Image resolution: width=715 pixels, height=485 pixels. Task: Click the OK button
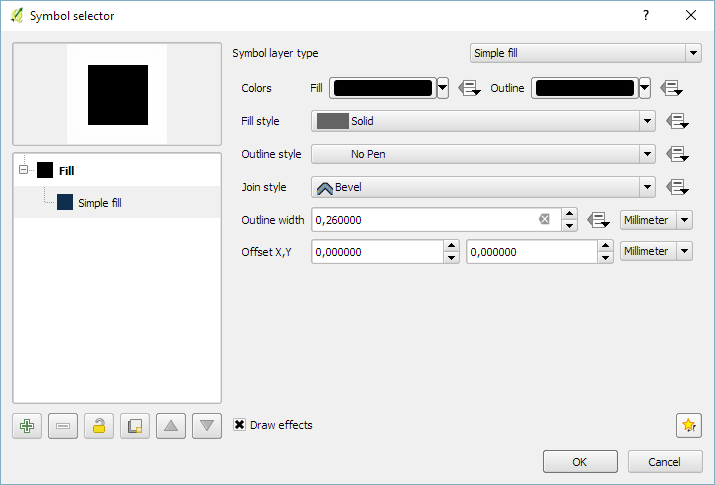580,462
